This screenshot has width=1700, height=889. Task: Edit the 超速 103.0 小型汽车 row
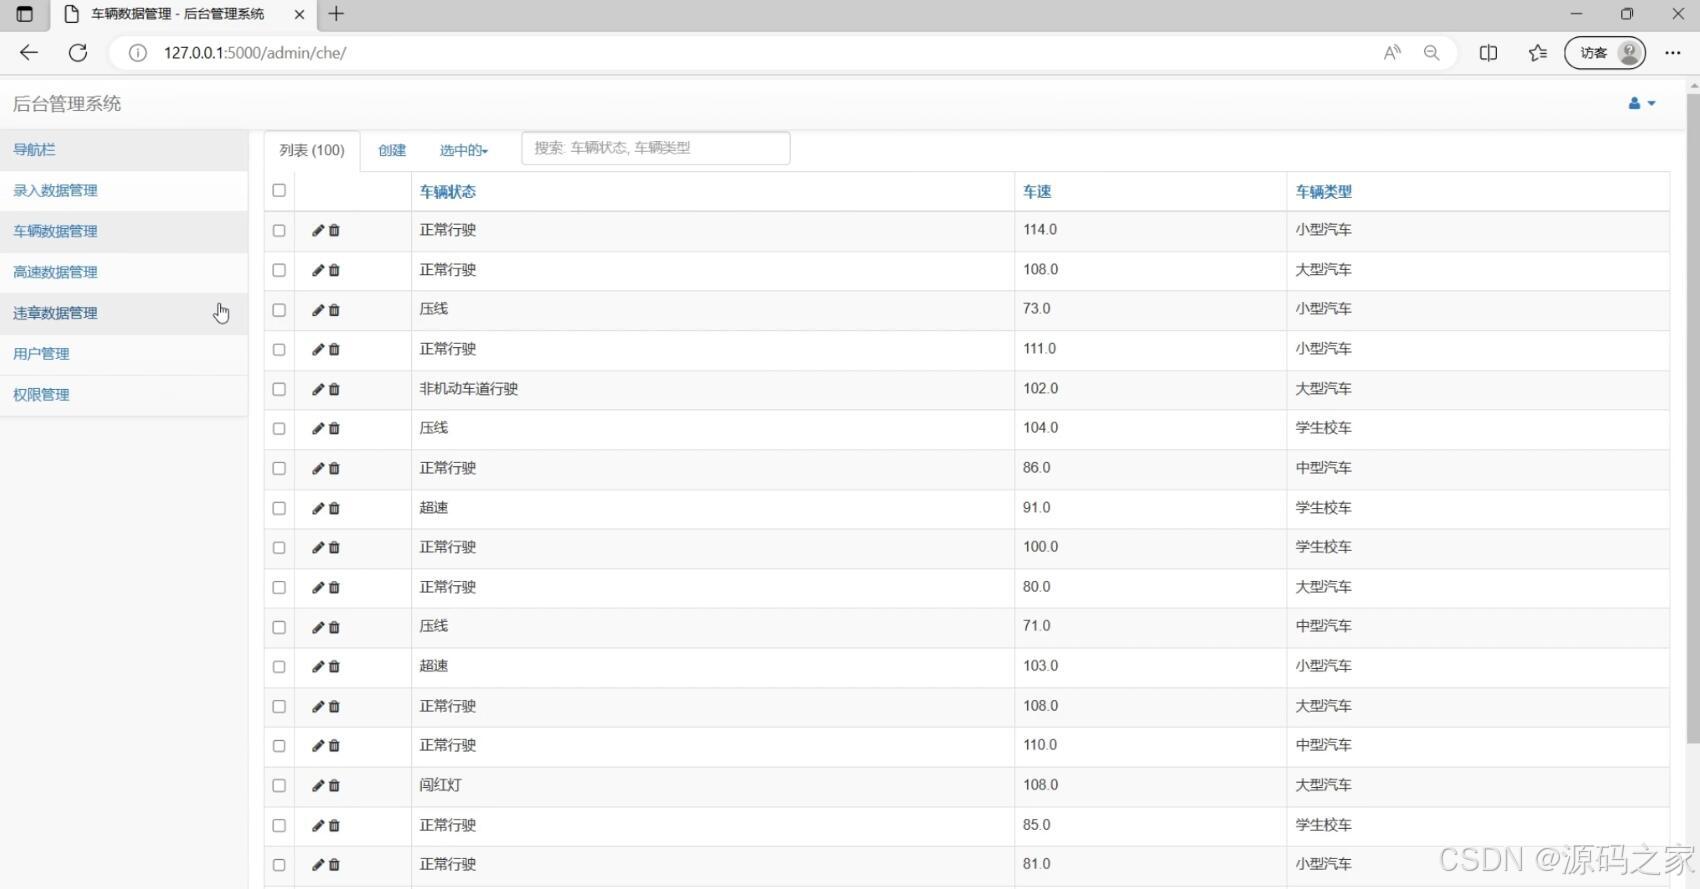[x=318, y=666]
